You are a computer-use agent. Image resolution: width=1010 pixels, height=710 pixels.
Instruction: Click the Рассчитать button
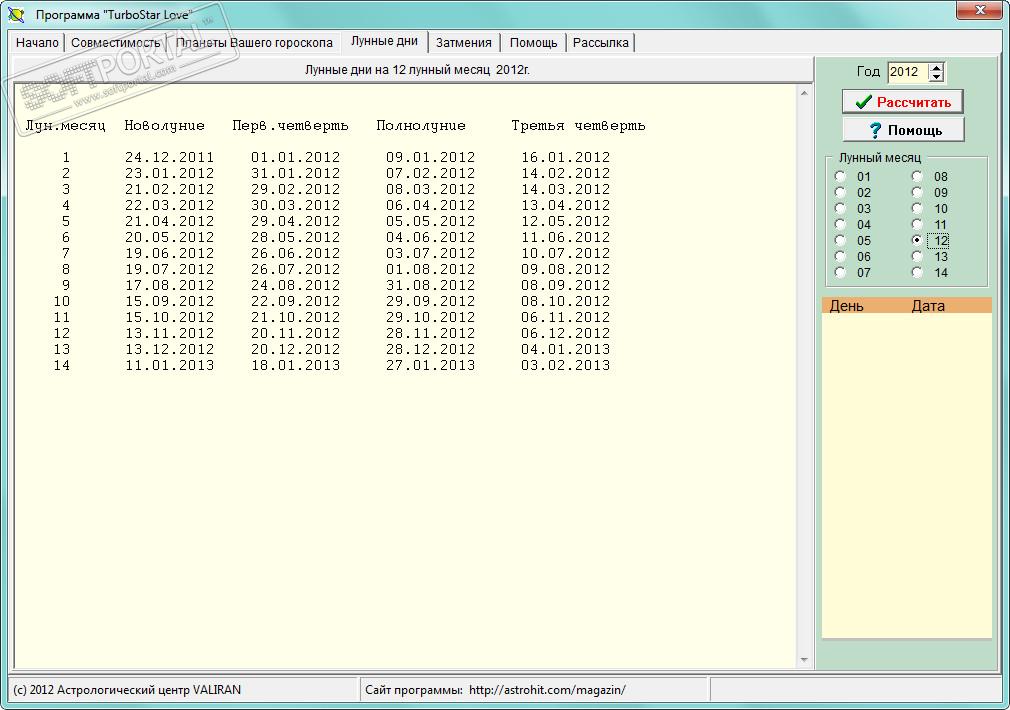903,102
